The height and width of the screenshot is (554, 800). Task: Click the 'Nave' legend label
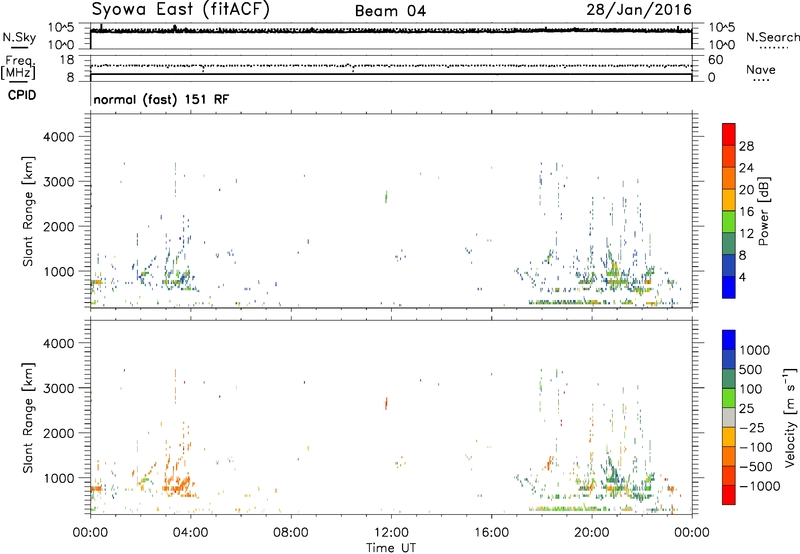(x=761, y=70)
